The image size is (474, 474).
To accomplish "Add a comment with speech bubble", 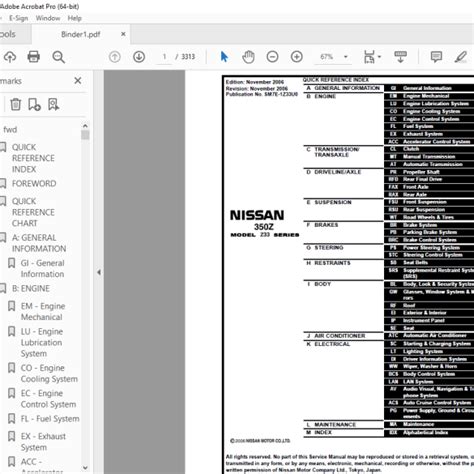I will (436, 57).
